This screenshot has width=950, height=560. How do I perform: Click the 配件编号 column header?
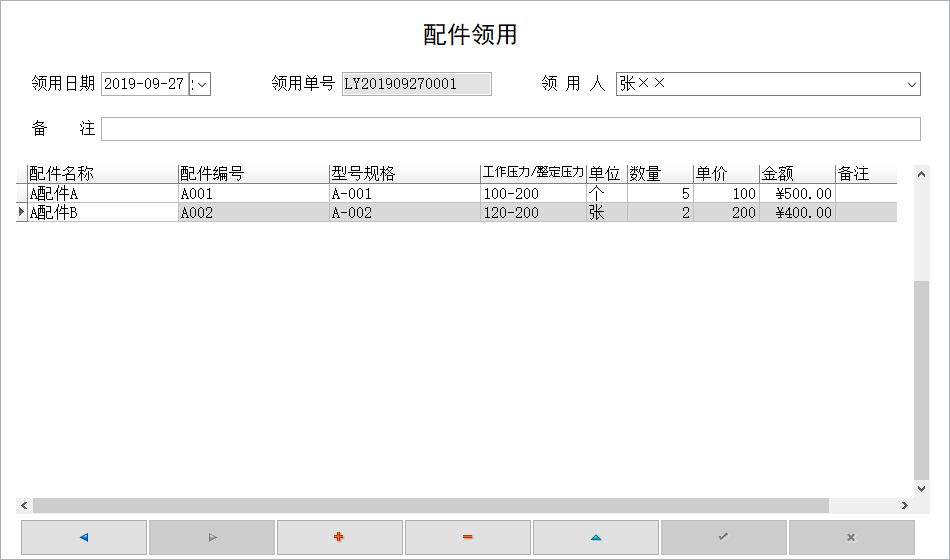click(x=254, y=174)
